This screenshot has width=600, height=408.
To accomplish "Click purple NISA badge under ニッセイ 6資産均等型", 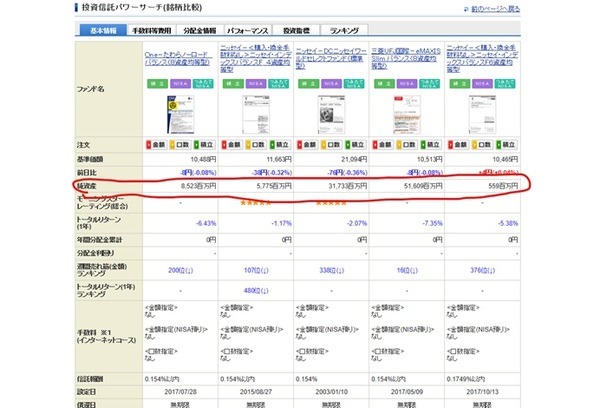I will pos(482,83).
